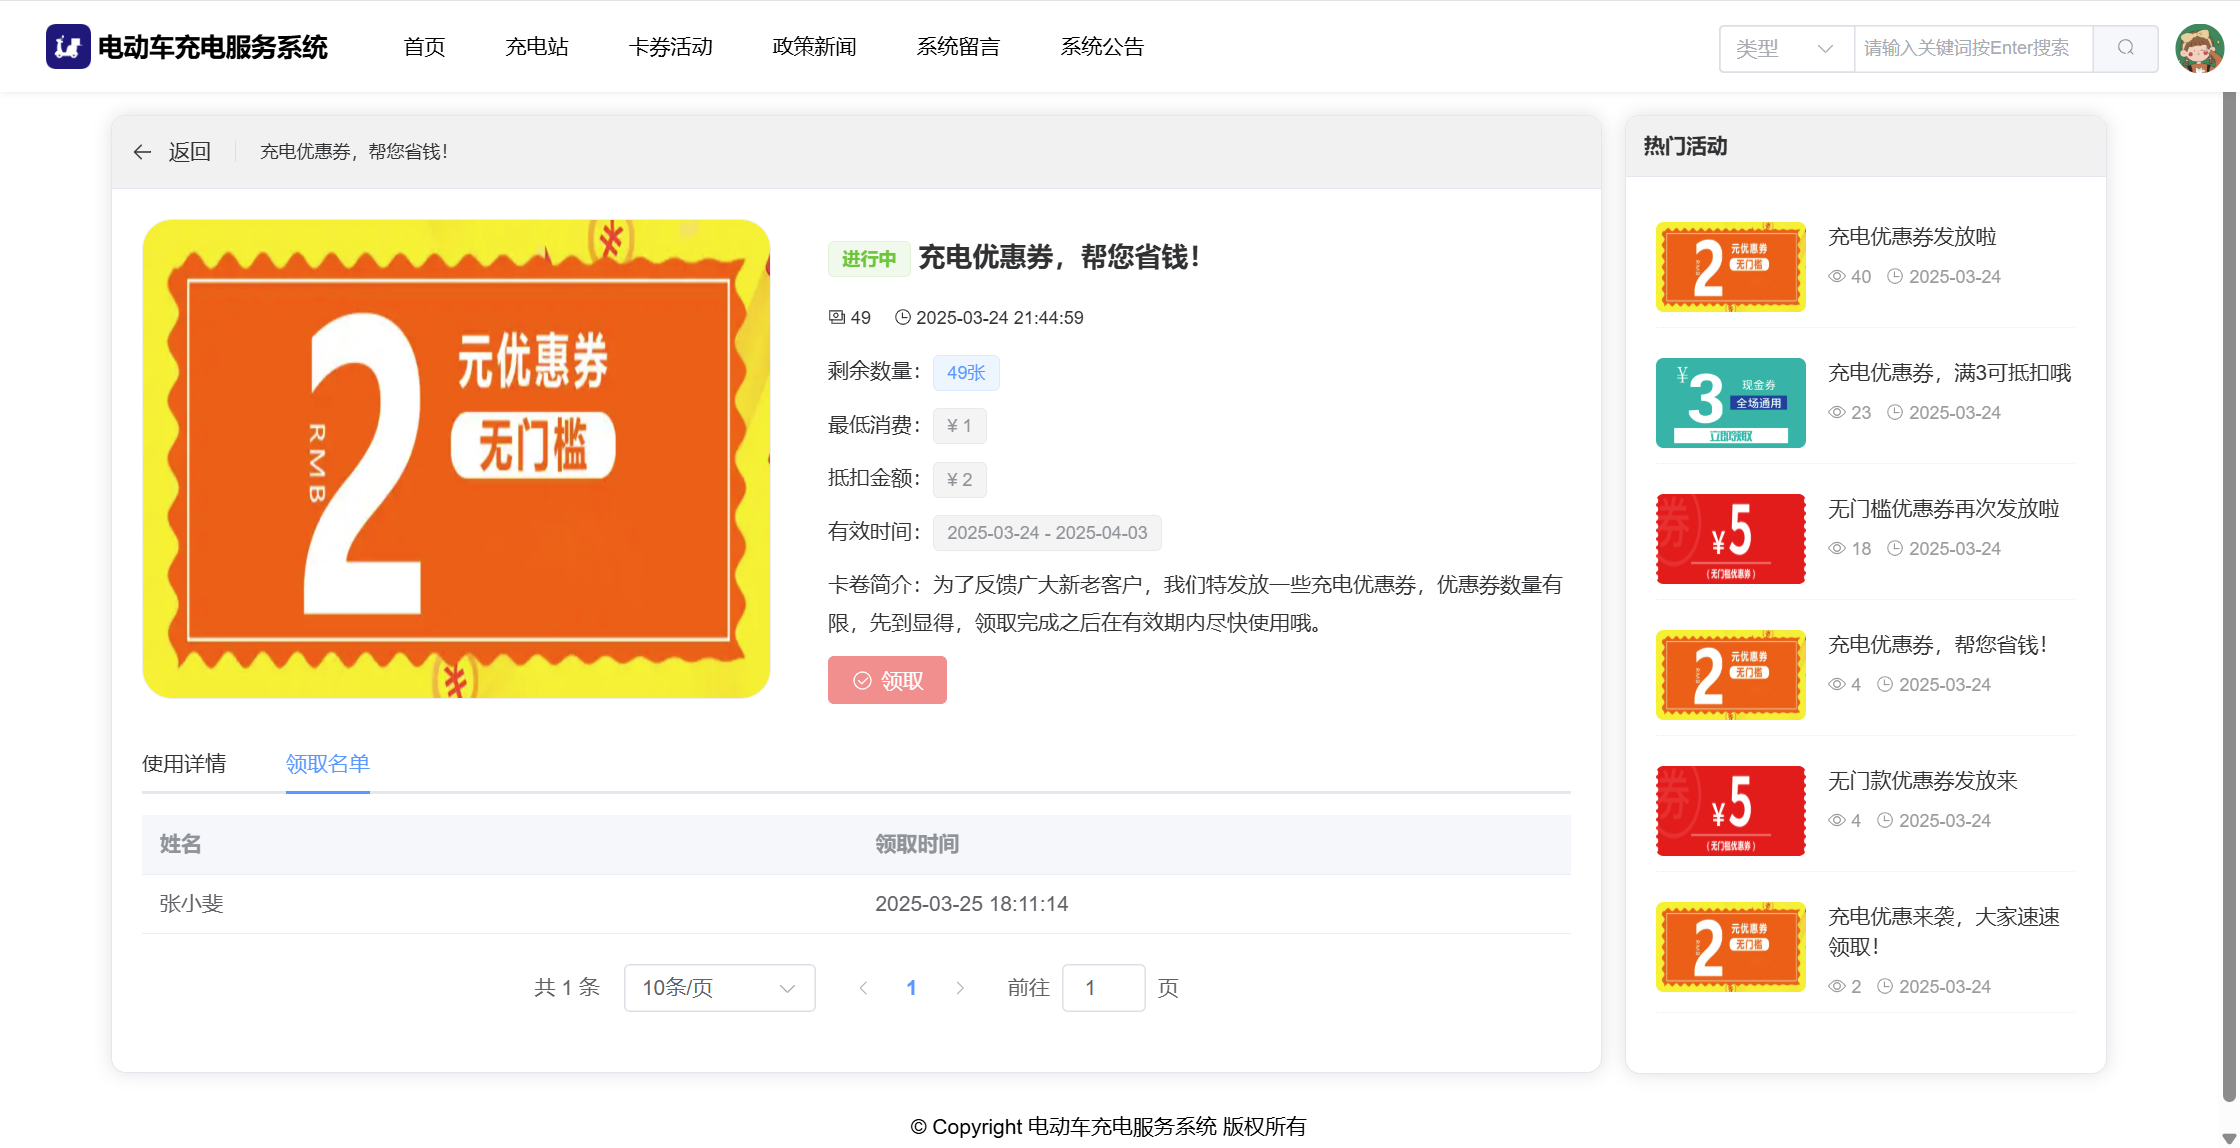Focus the keyword search input field

[1972, 48]
